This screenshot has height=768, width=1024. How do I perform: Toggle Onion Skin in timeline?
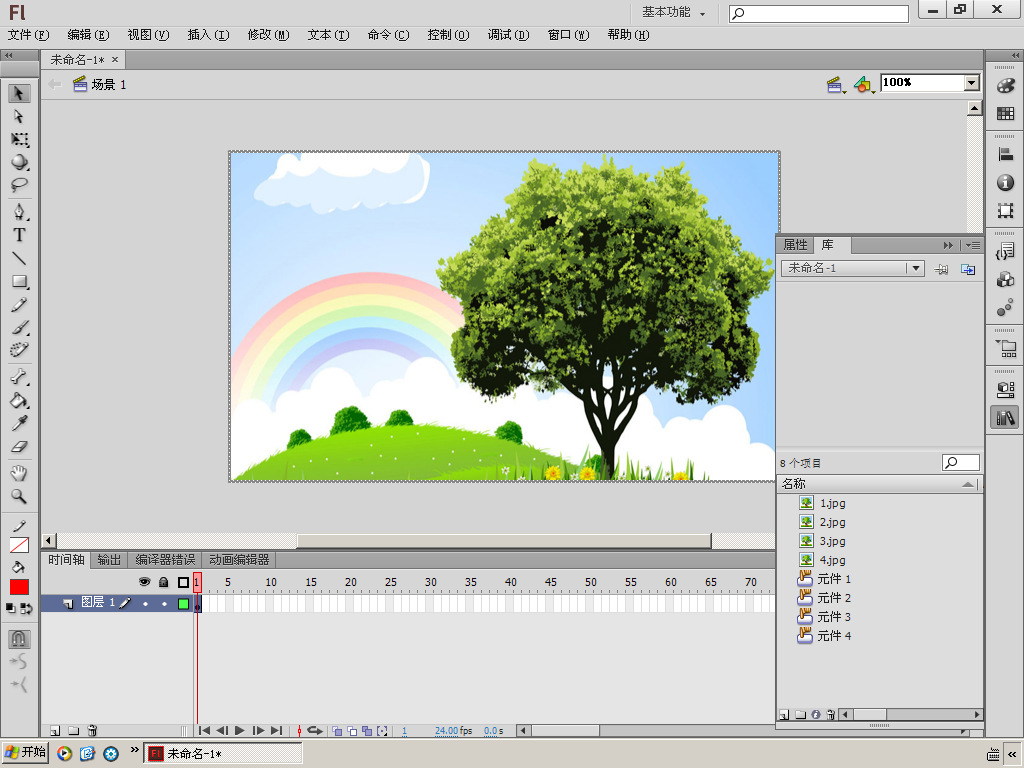(x=337, y=731)
